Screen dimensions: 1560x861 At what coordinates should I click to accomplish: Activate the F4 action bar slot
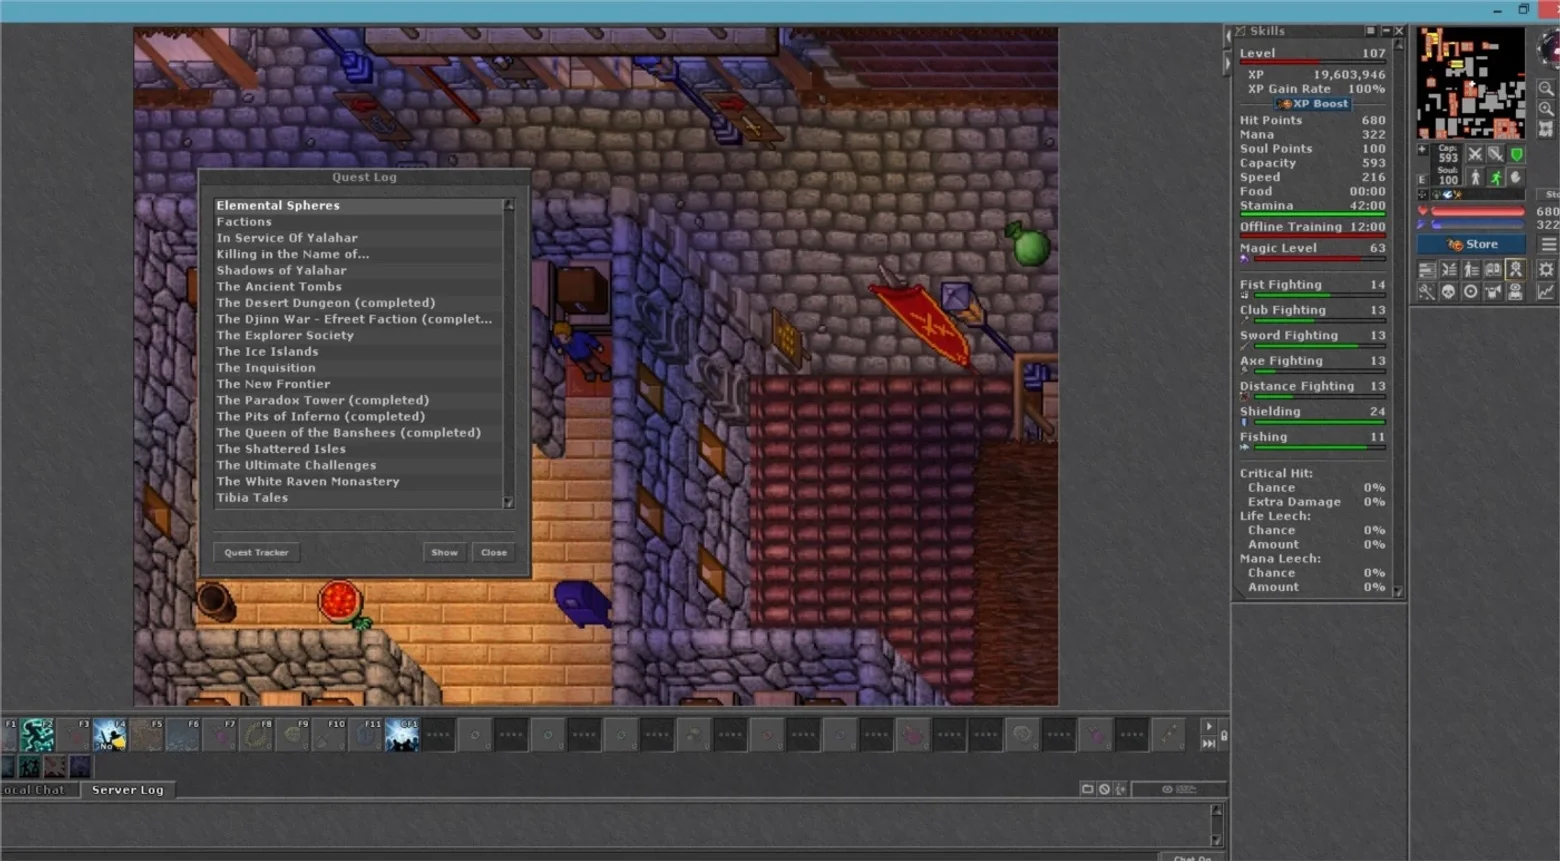[x=110, y=735]
